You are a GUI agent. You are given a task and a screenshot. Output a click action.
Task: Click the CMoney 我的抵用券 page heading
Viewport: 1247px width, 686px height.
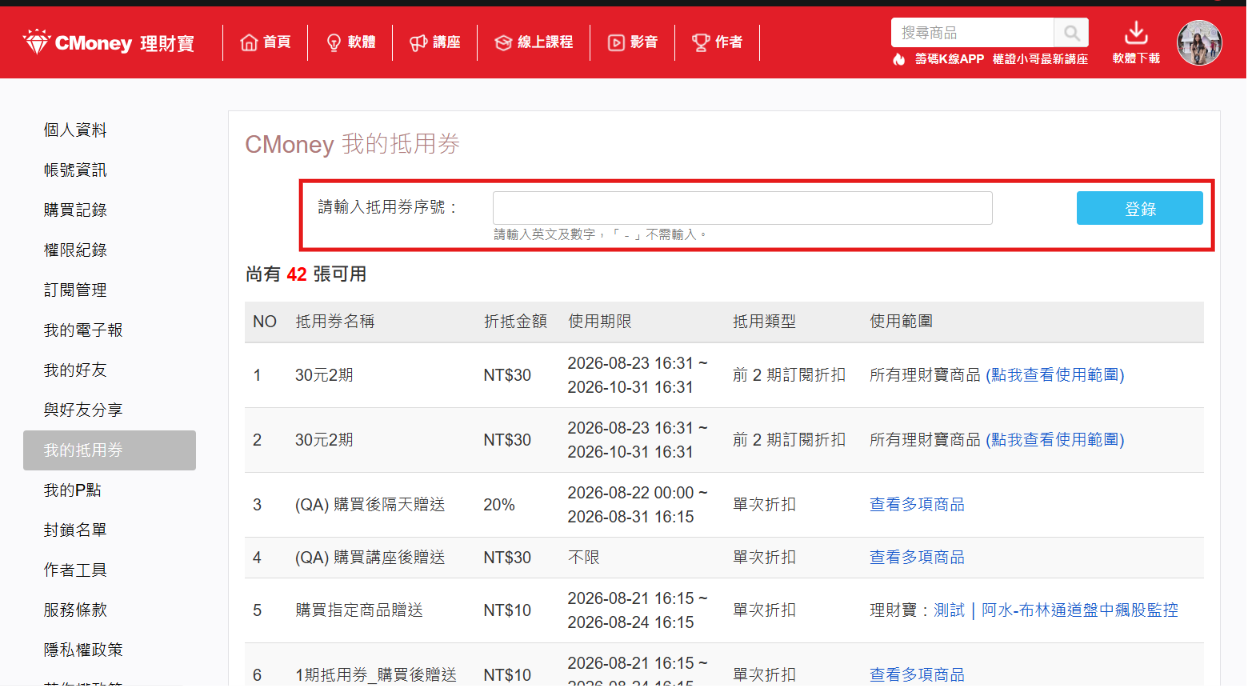[352, 145]
